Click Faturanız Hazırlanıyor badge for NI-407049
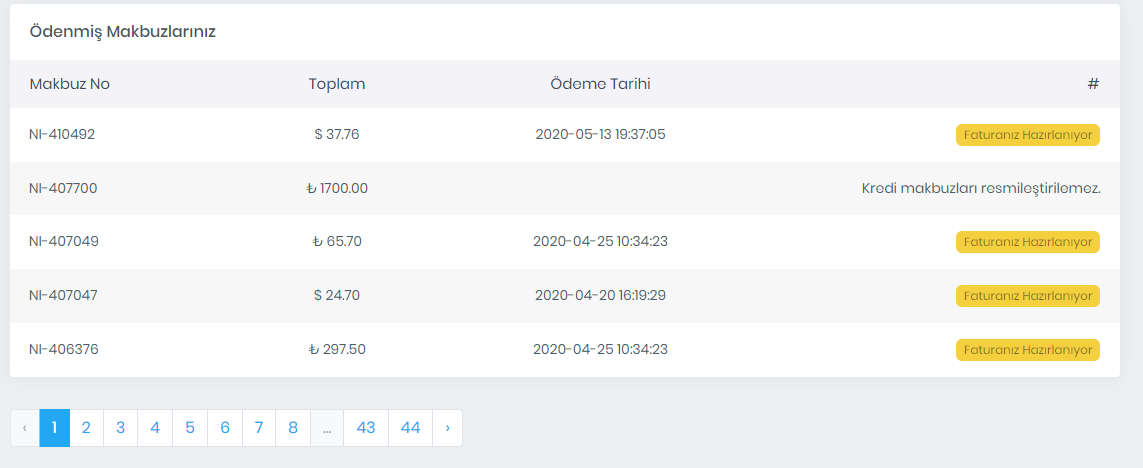 [1028, 242]
